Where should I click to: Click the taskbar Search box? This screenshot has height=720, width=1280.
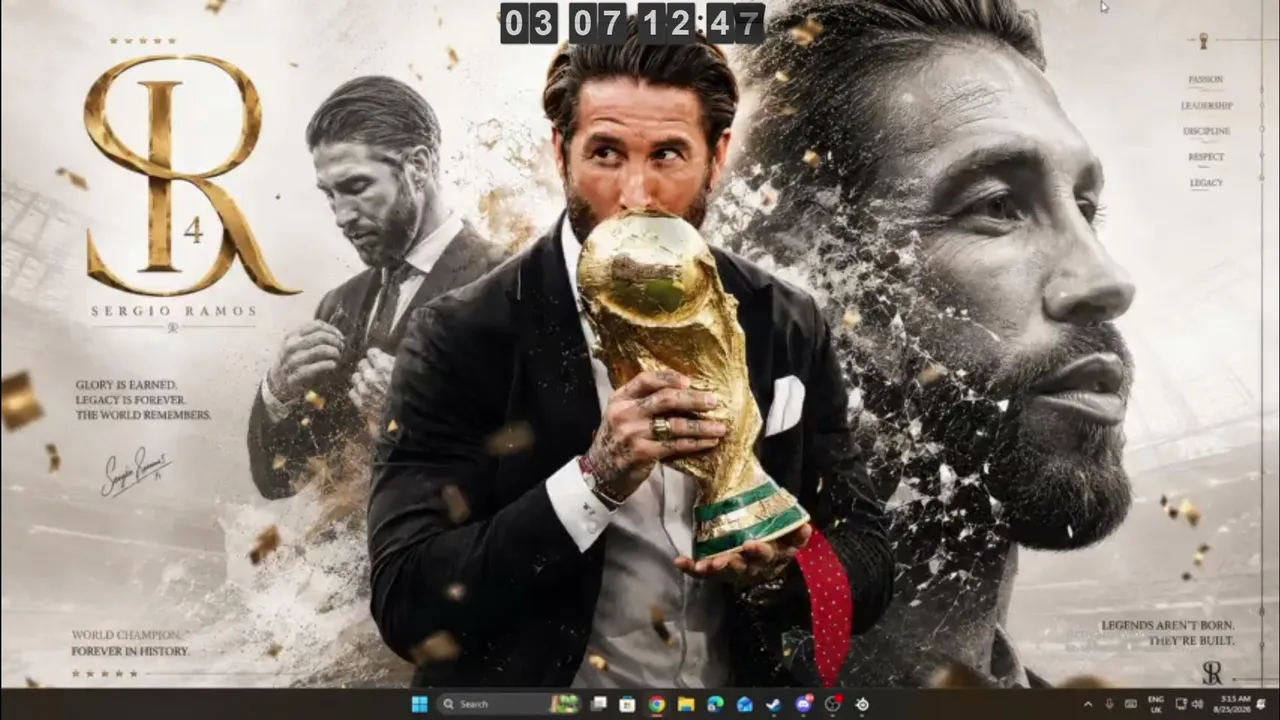510,704
